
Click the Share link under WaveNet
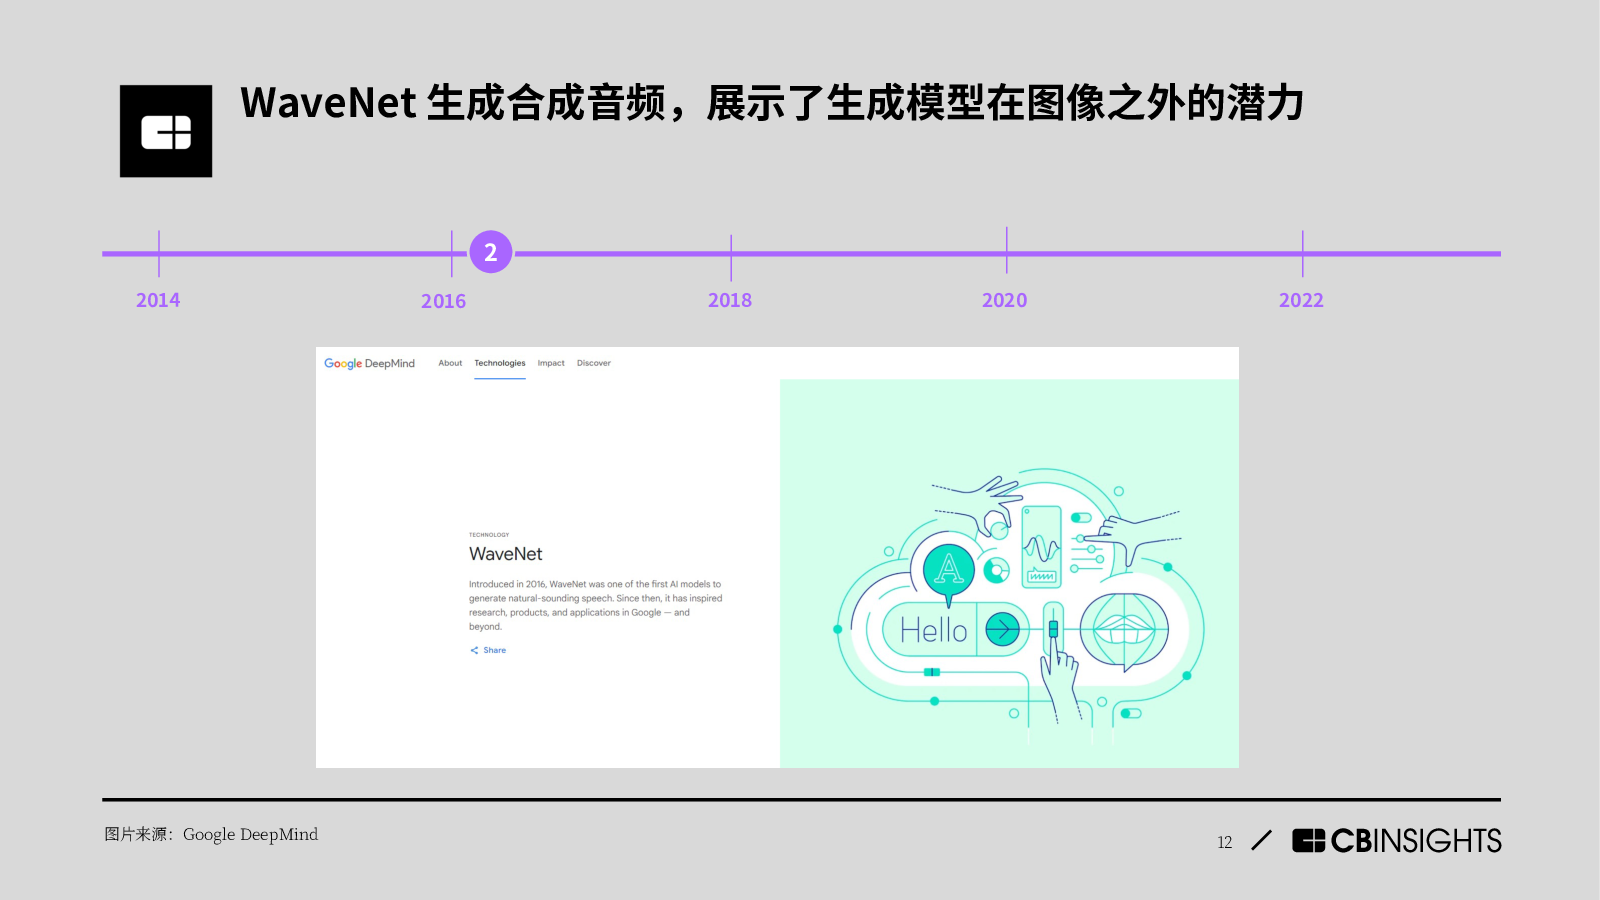pos(494,650)
